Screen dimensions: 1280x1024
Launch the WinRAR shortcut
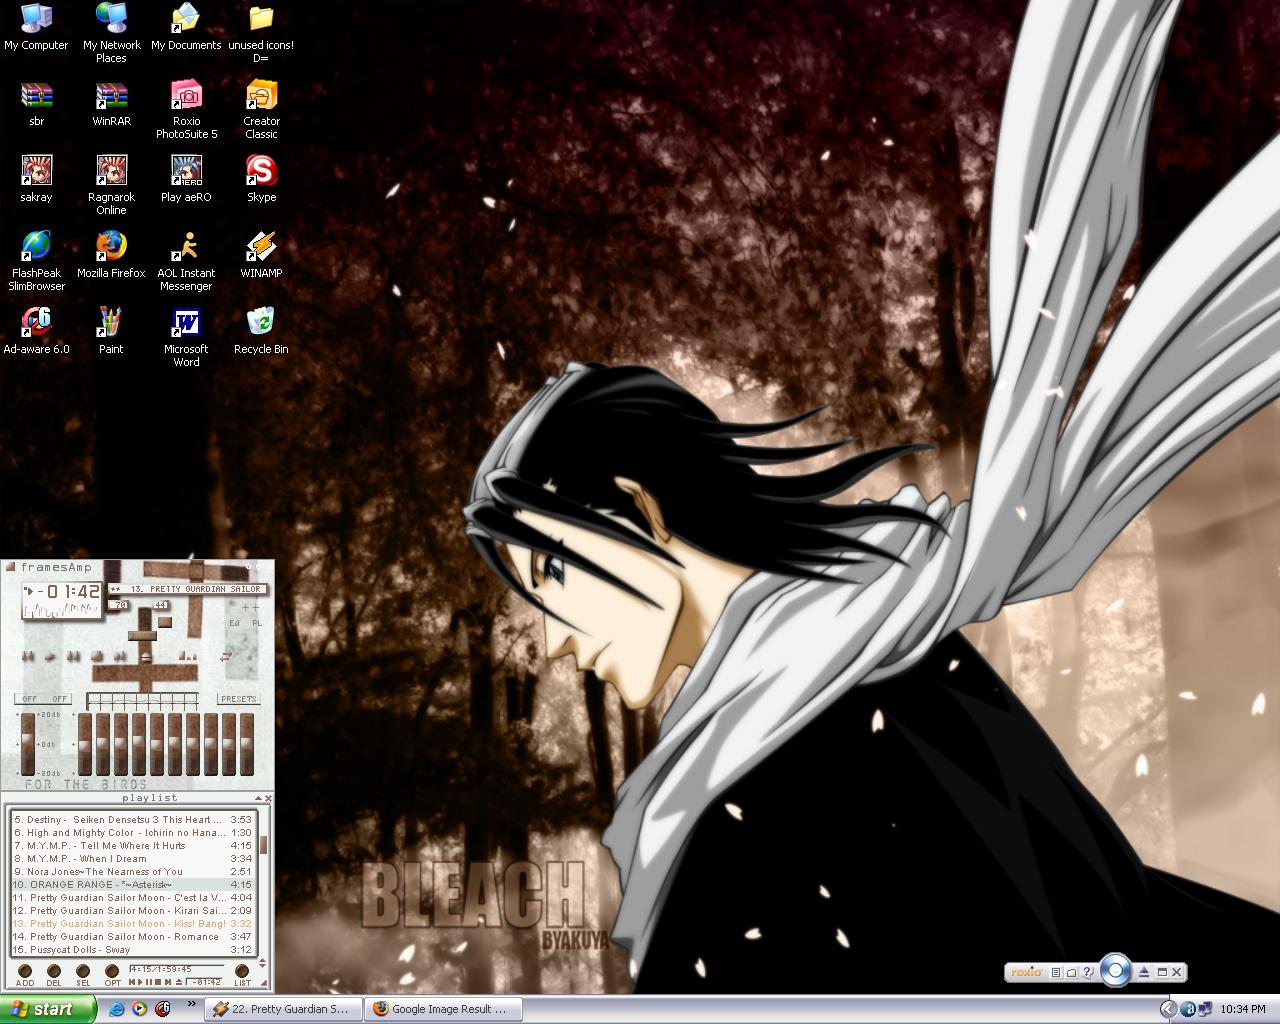111,104
